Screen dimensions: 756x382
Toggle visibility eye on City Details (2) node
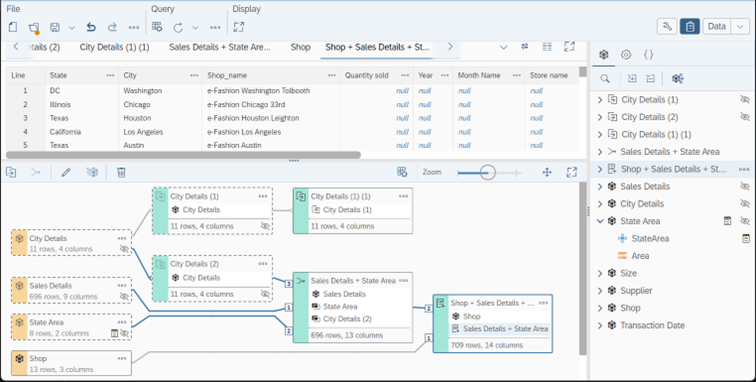click(x=265, y=294)
